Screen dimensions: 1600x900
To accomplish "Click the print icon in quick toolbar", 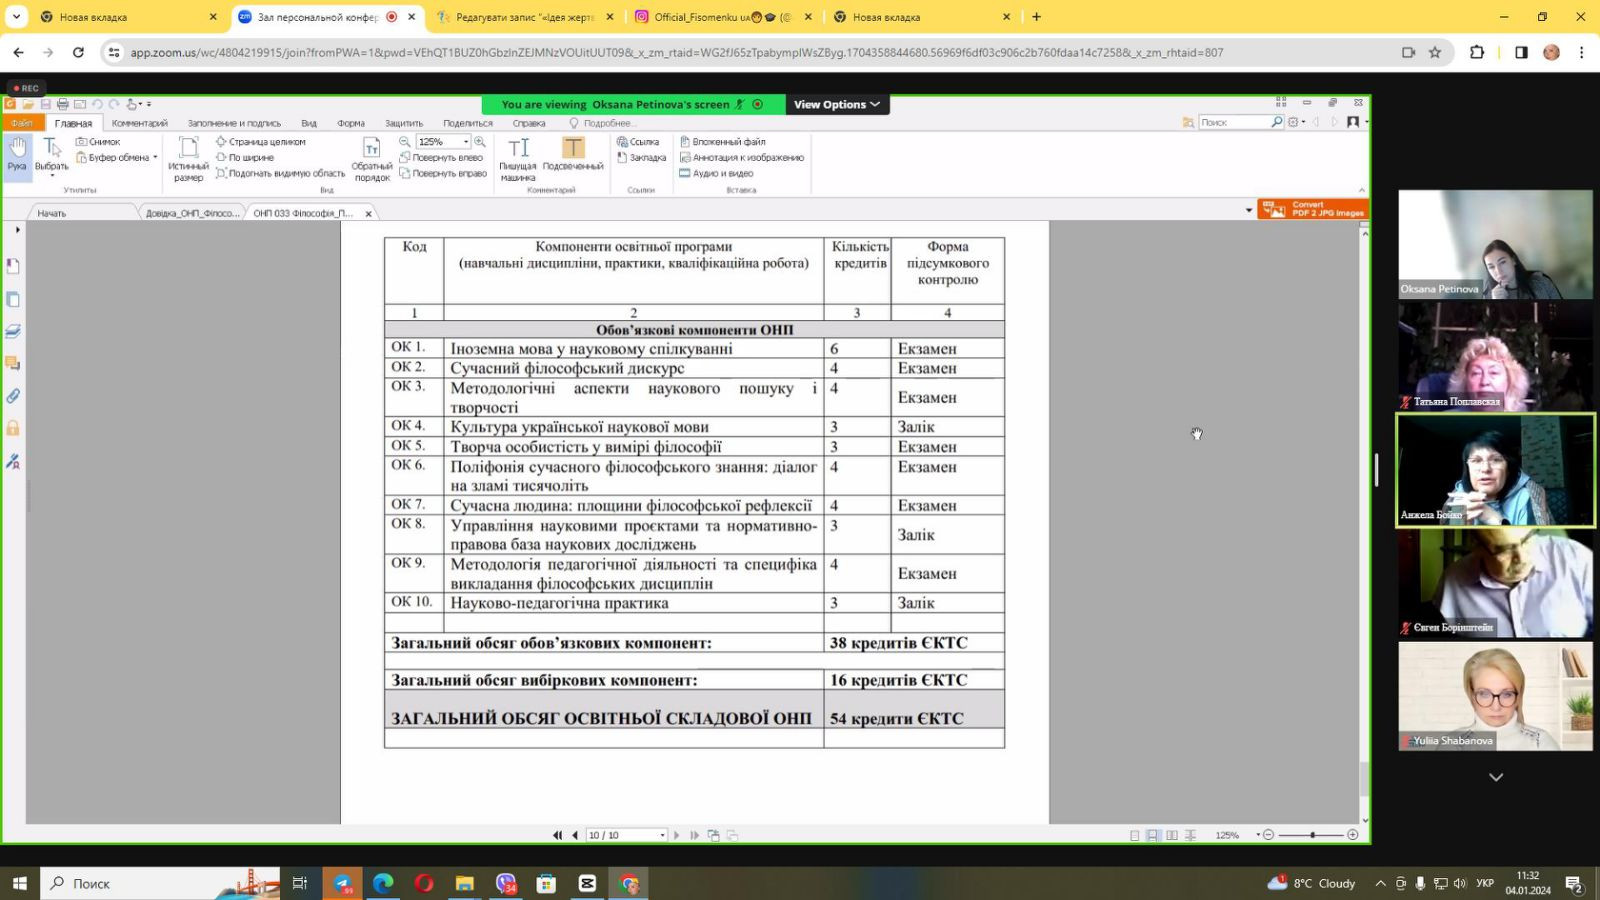I will (63, 104).
